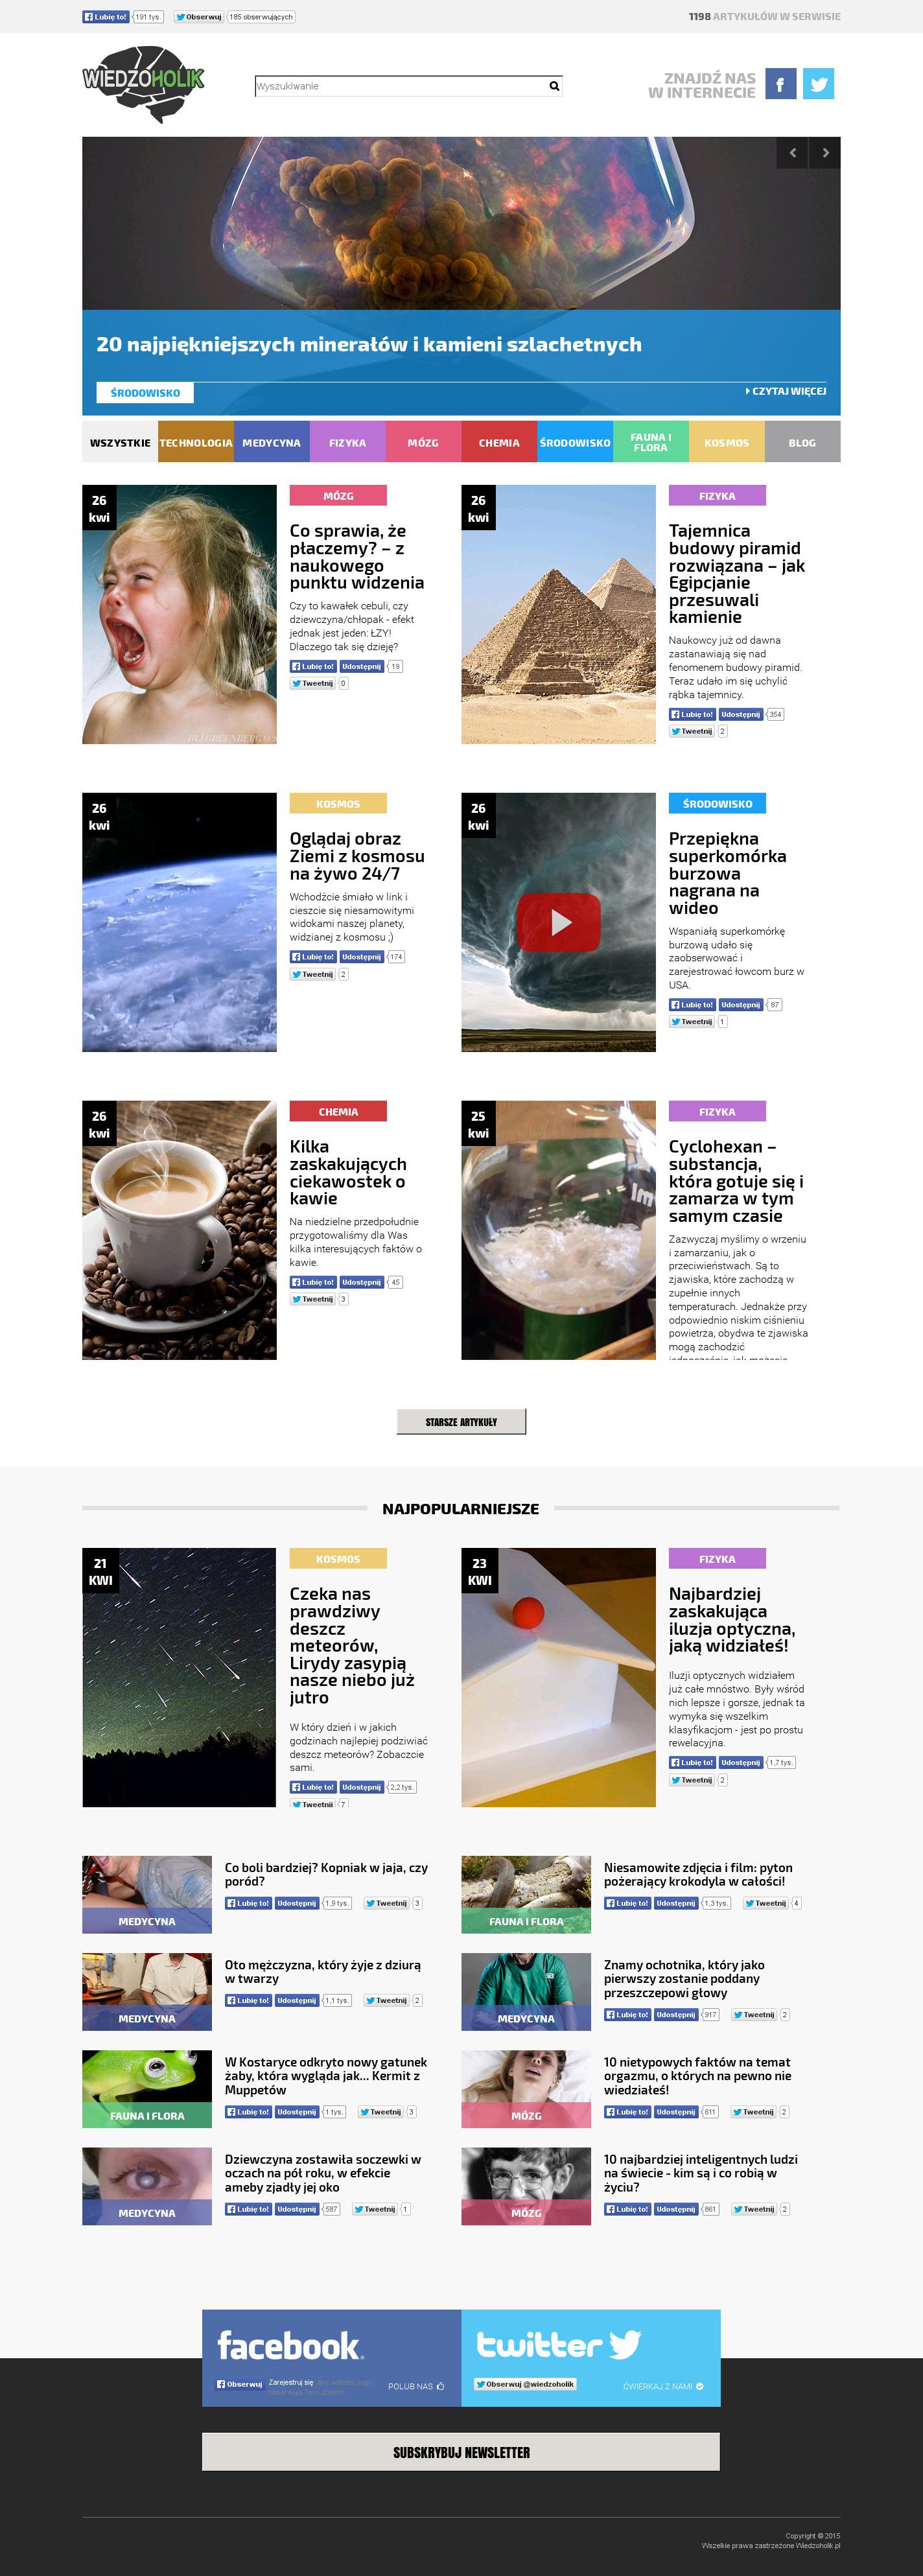Select the KOSMOS category tab
923x2576 pixels.
(726, 442)
